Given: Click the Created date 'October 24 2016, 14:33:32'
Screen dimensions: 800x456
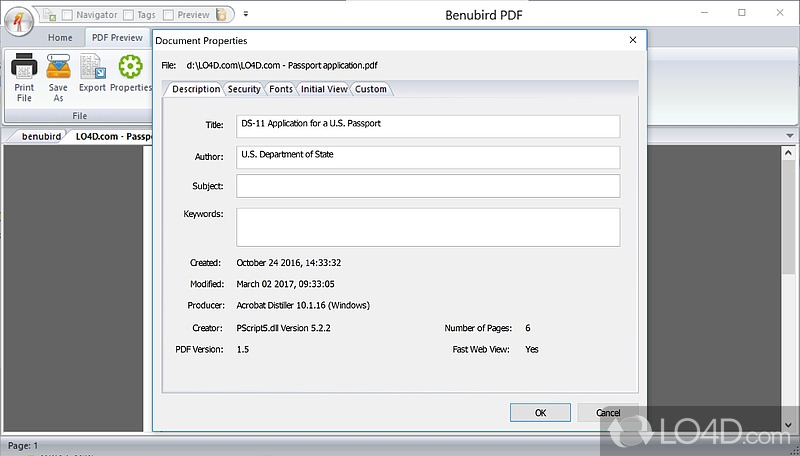Looking at the screenshot, I should 289,263.
